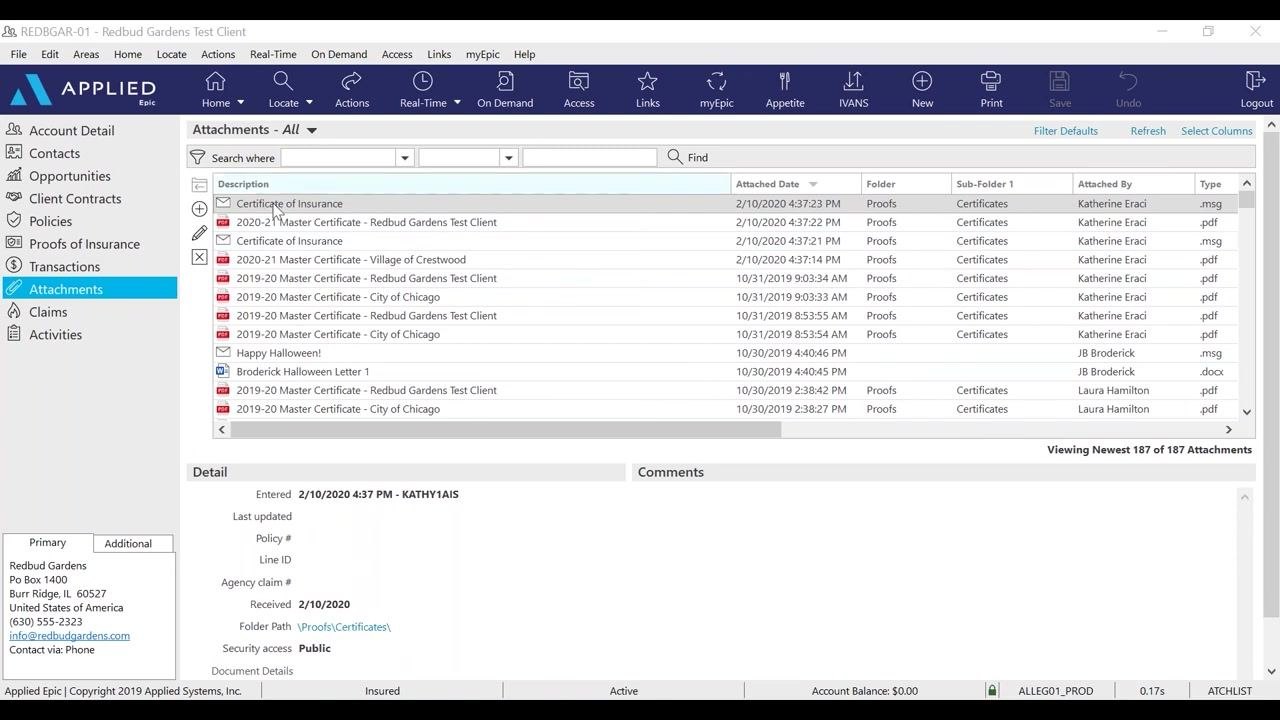This screenshot has height=720, width=1280.
Task: Open Proofs of Insurance in sidebar
Action: pos(84,244)
